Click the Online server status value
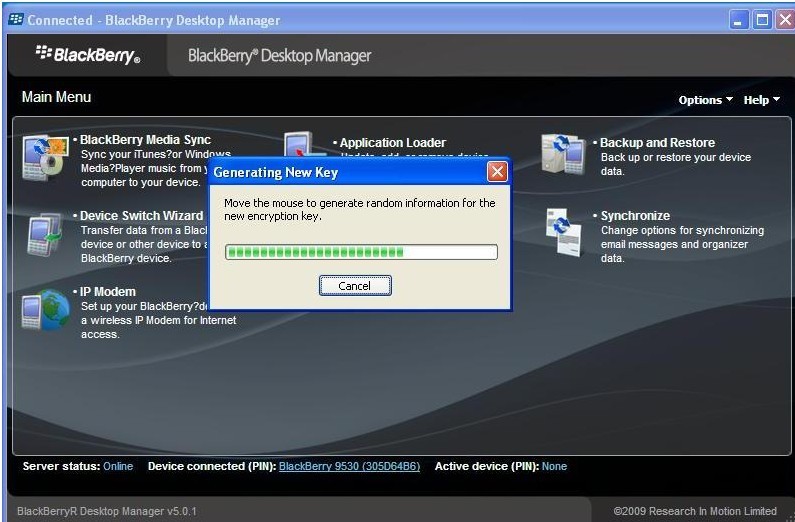795x522 pixels. pyautogui.click(x=118, y=466)
